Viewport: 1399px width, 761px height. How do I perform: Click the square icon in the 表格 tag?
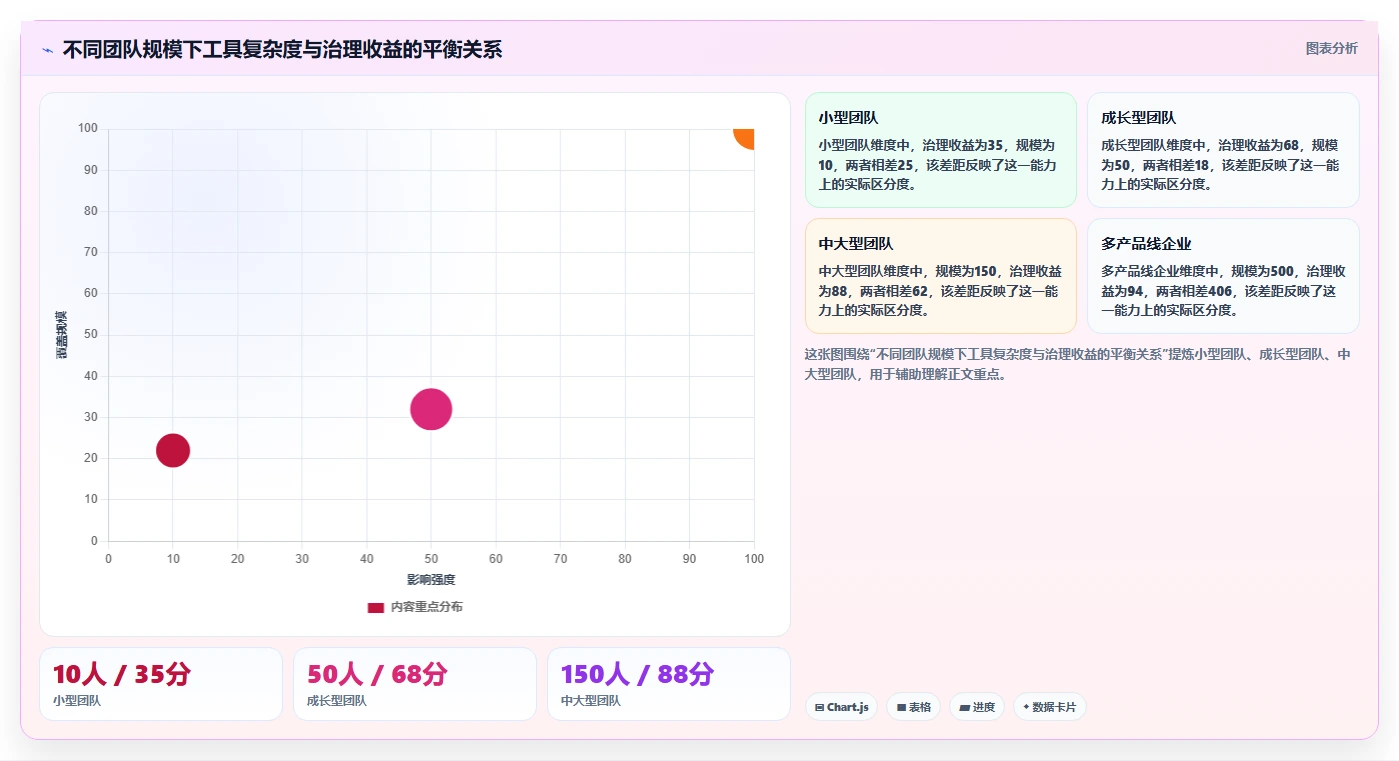point(901,707)
